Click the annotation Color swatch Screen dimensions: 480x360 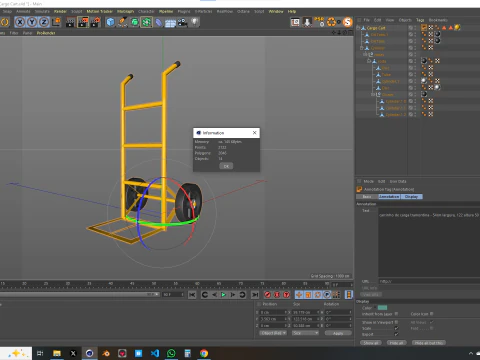pyautogui.click(x=382, y=308)
